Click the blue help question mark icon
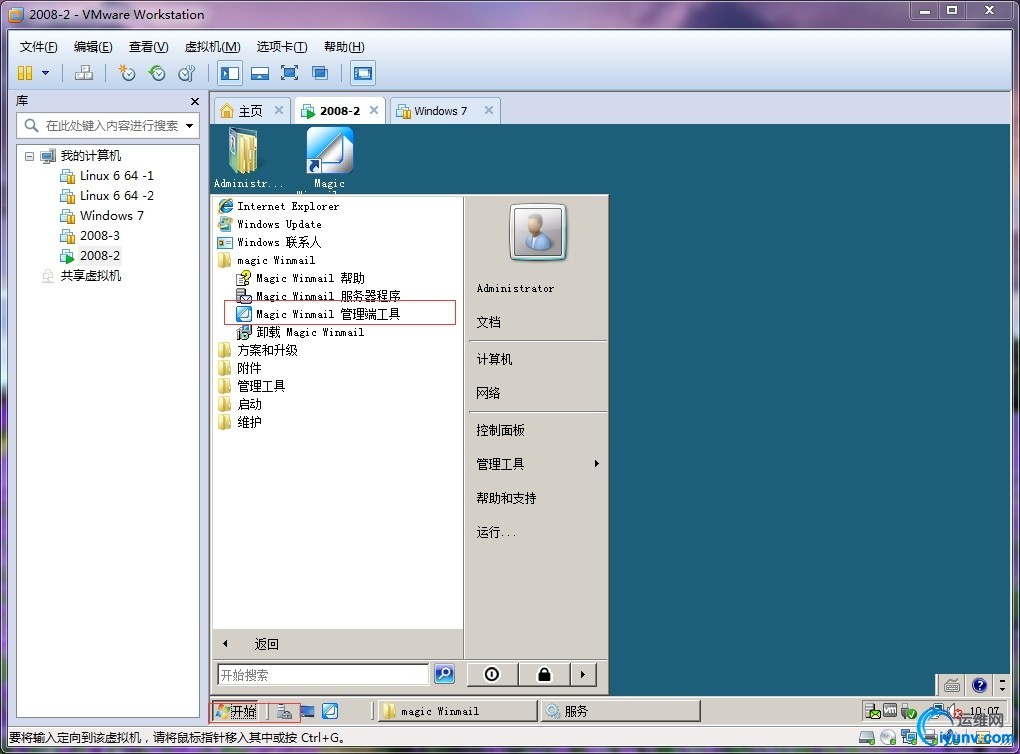The height and width of the screenshot is (754, 1020). click(x=980, y=685)
